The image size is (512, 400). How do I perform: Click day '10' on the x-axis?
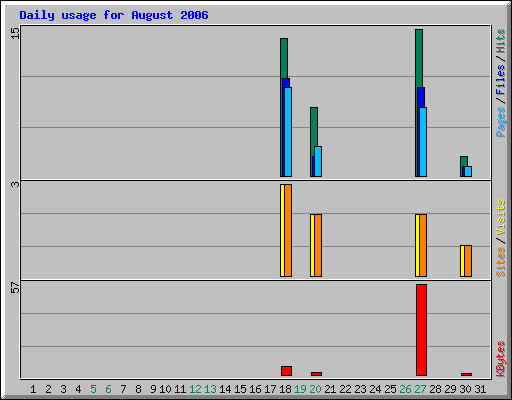click(x=165, y=389)
